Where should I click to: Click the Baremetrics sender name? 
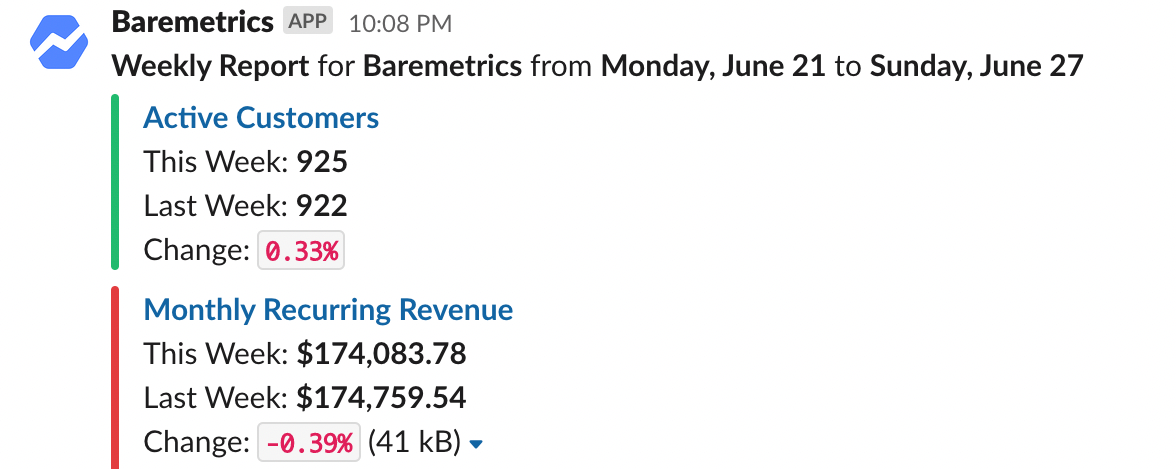click(x=193, y=22)
